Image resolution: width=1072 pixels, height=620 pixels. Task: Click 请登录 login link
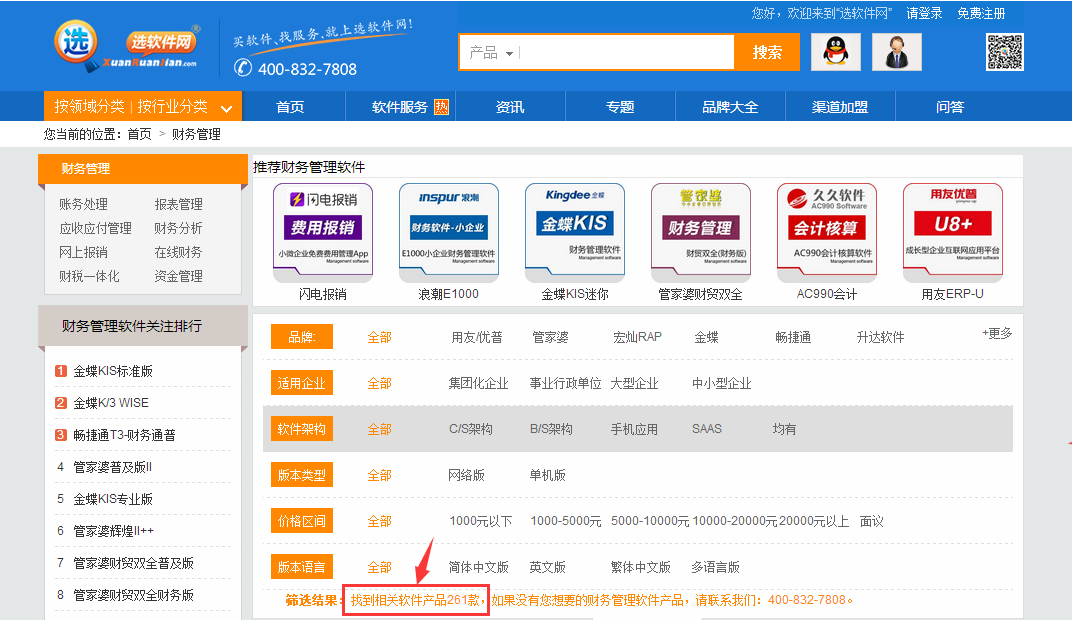tap(924, 13)
